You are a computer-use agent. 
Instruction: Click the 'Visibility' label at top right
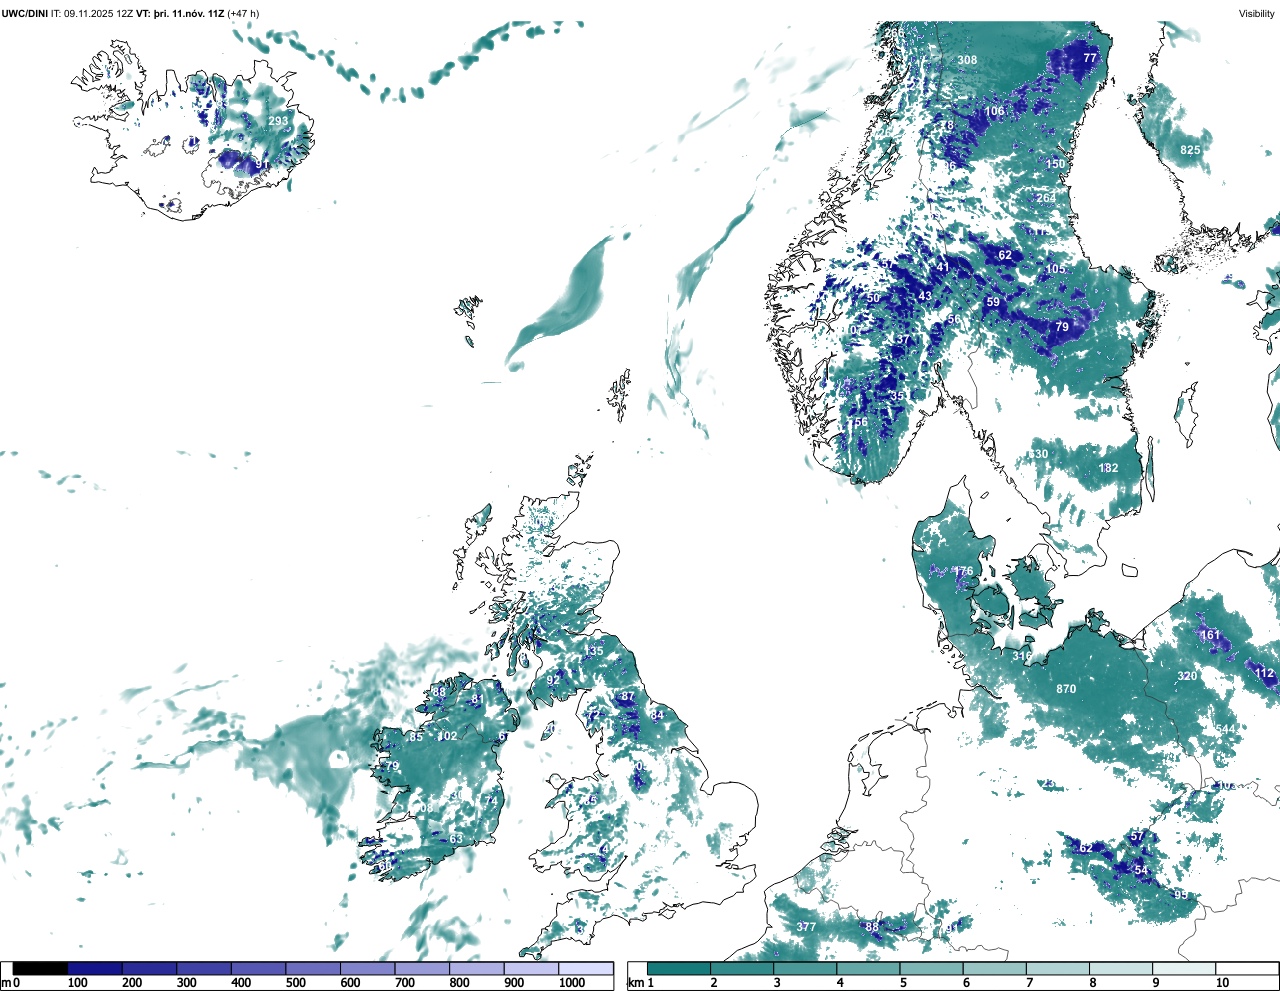[x=1257, y=13]
